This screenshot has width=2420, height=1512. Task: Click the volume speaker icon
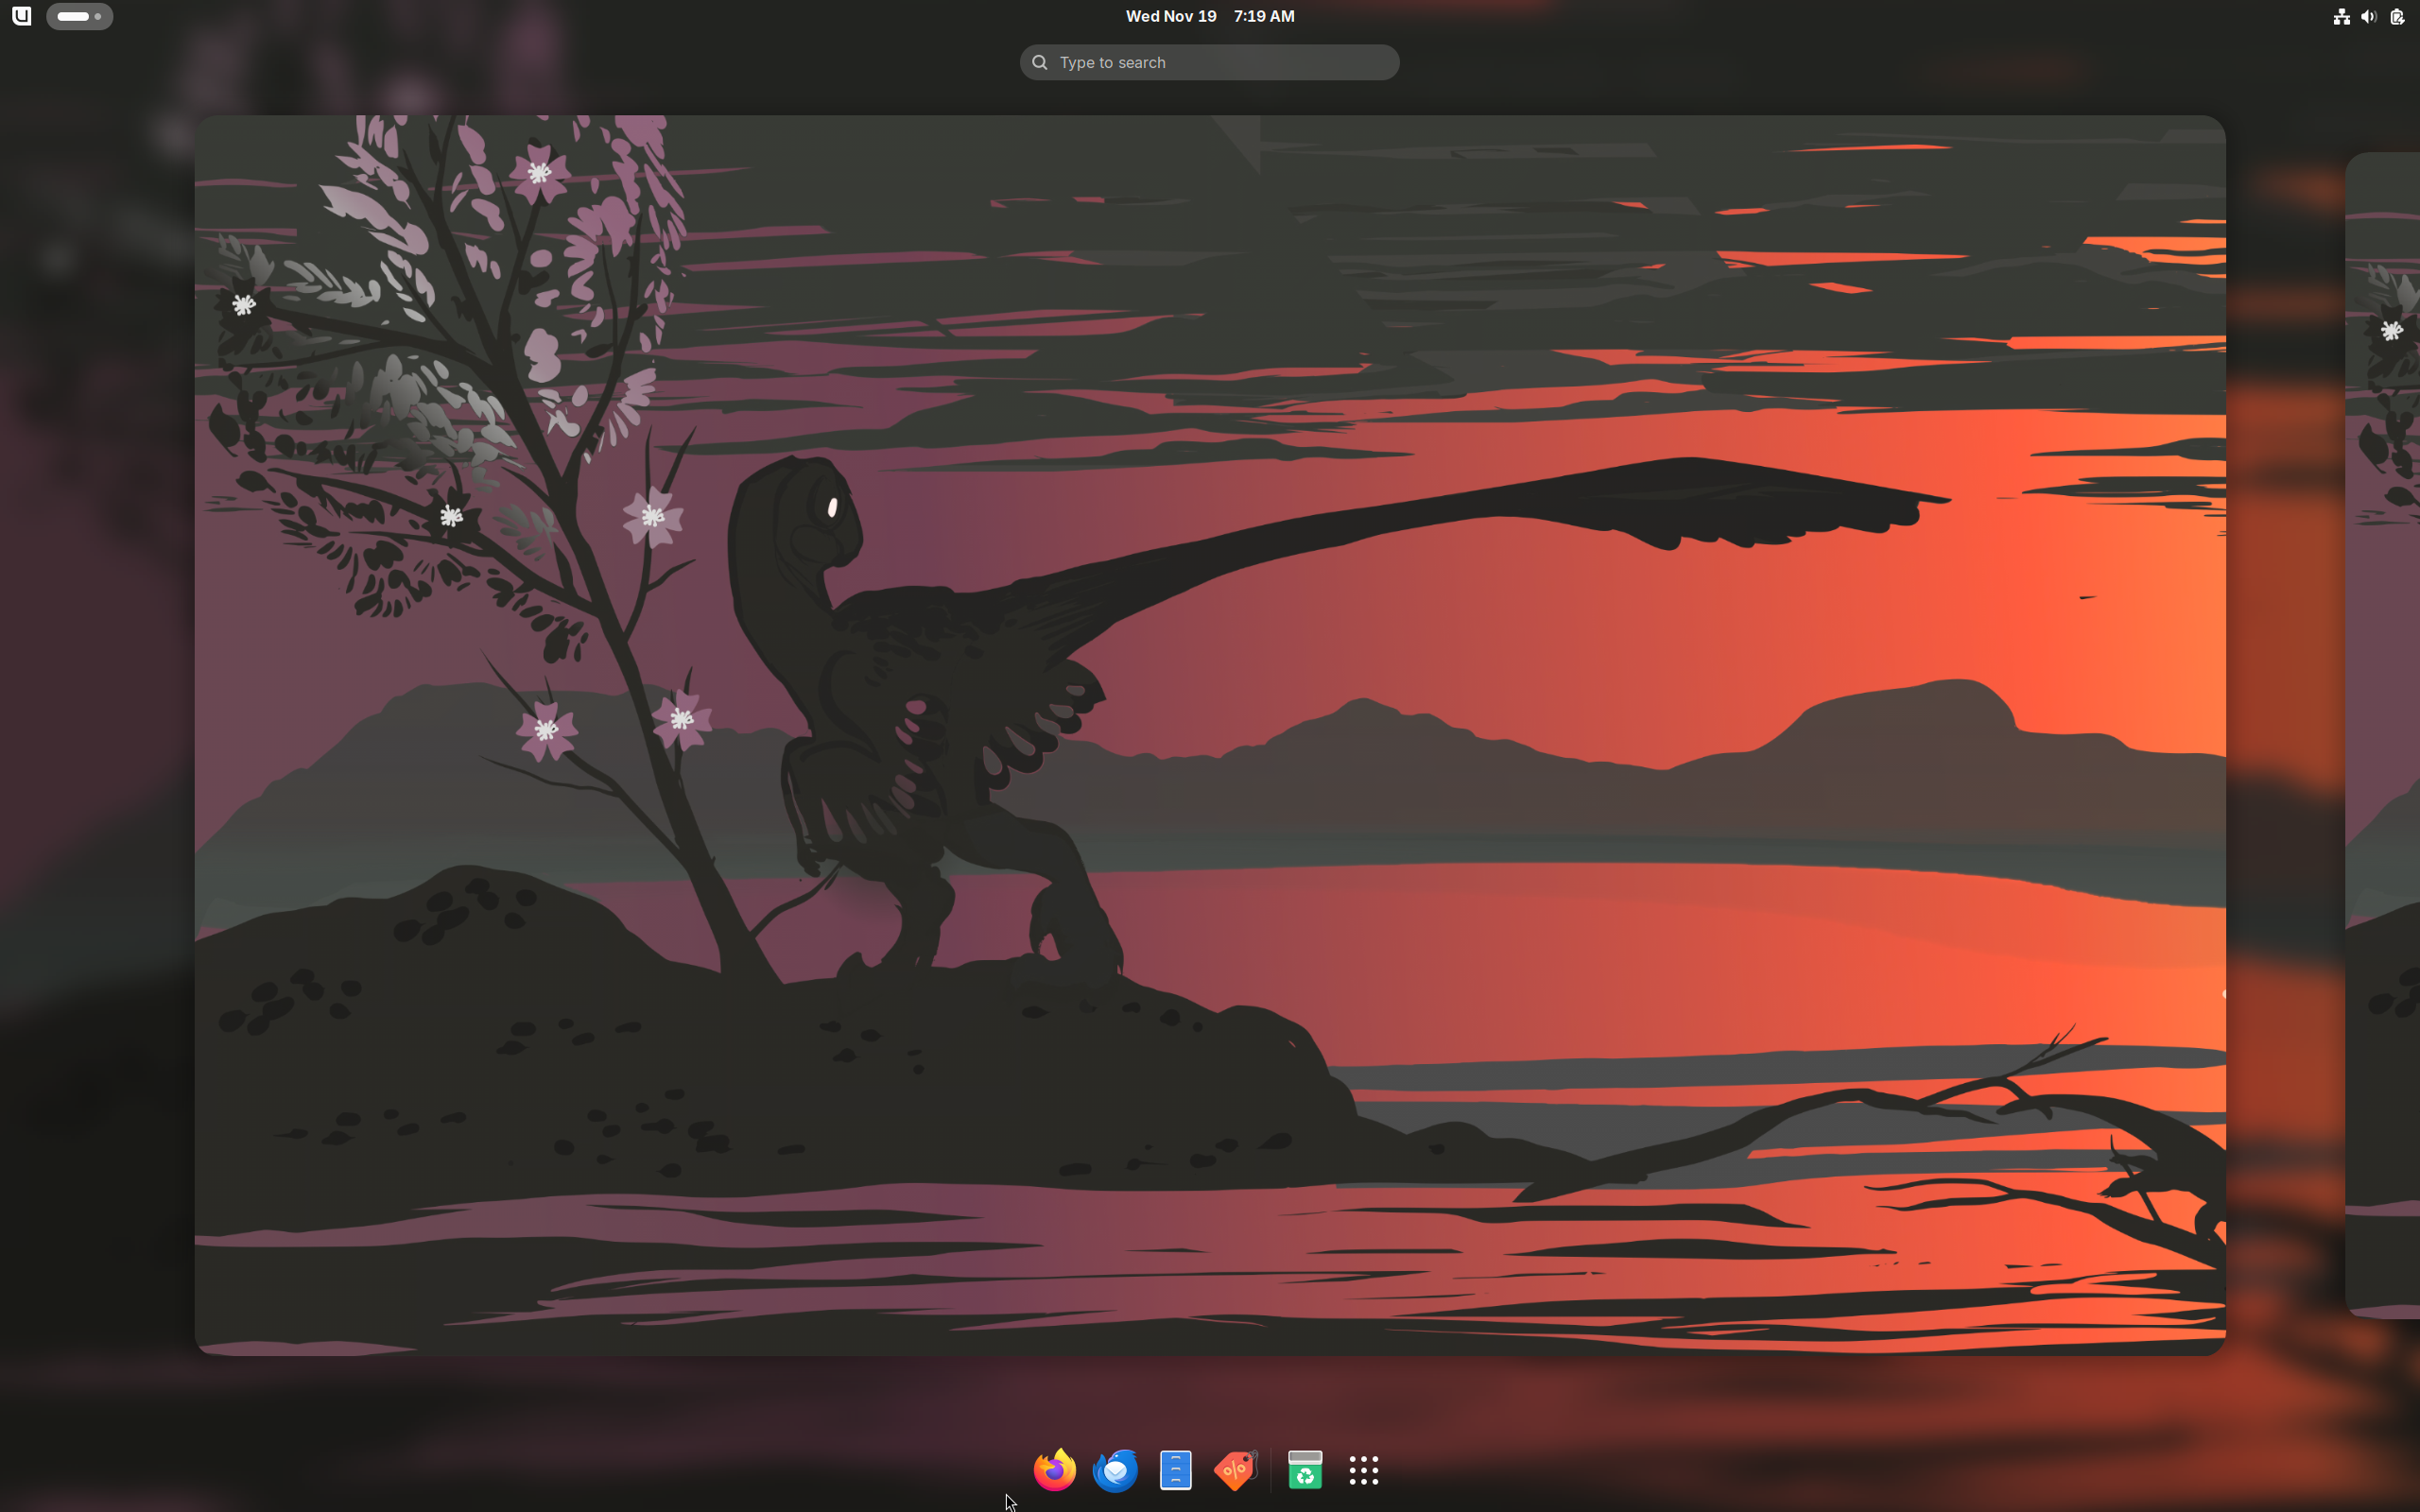point(2369,16)
